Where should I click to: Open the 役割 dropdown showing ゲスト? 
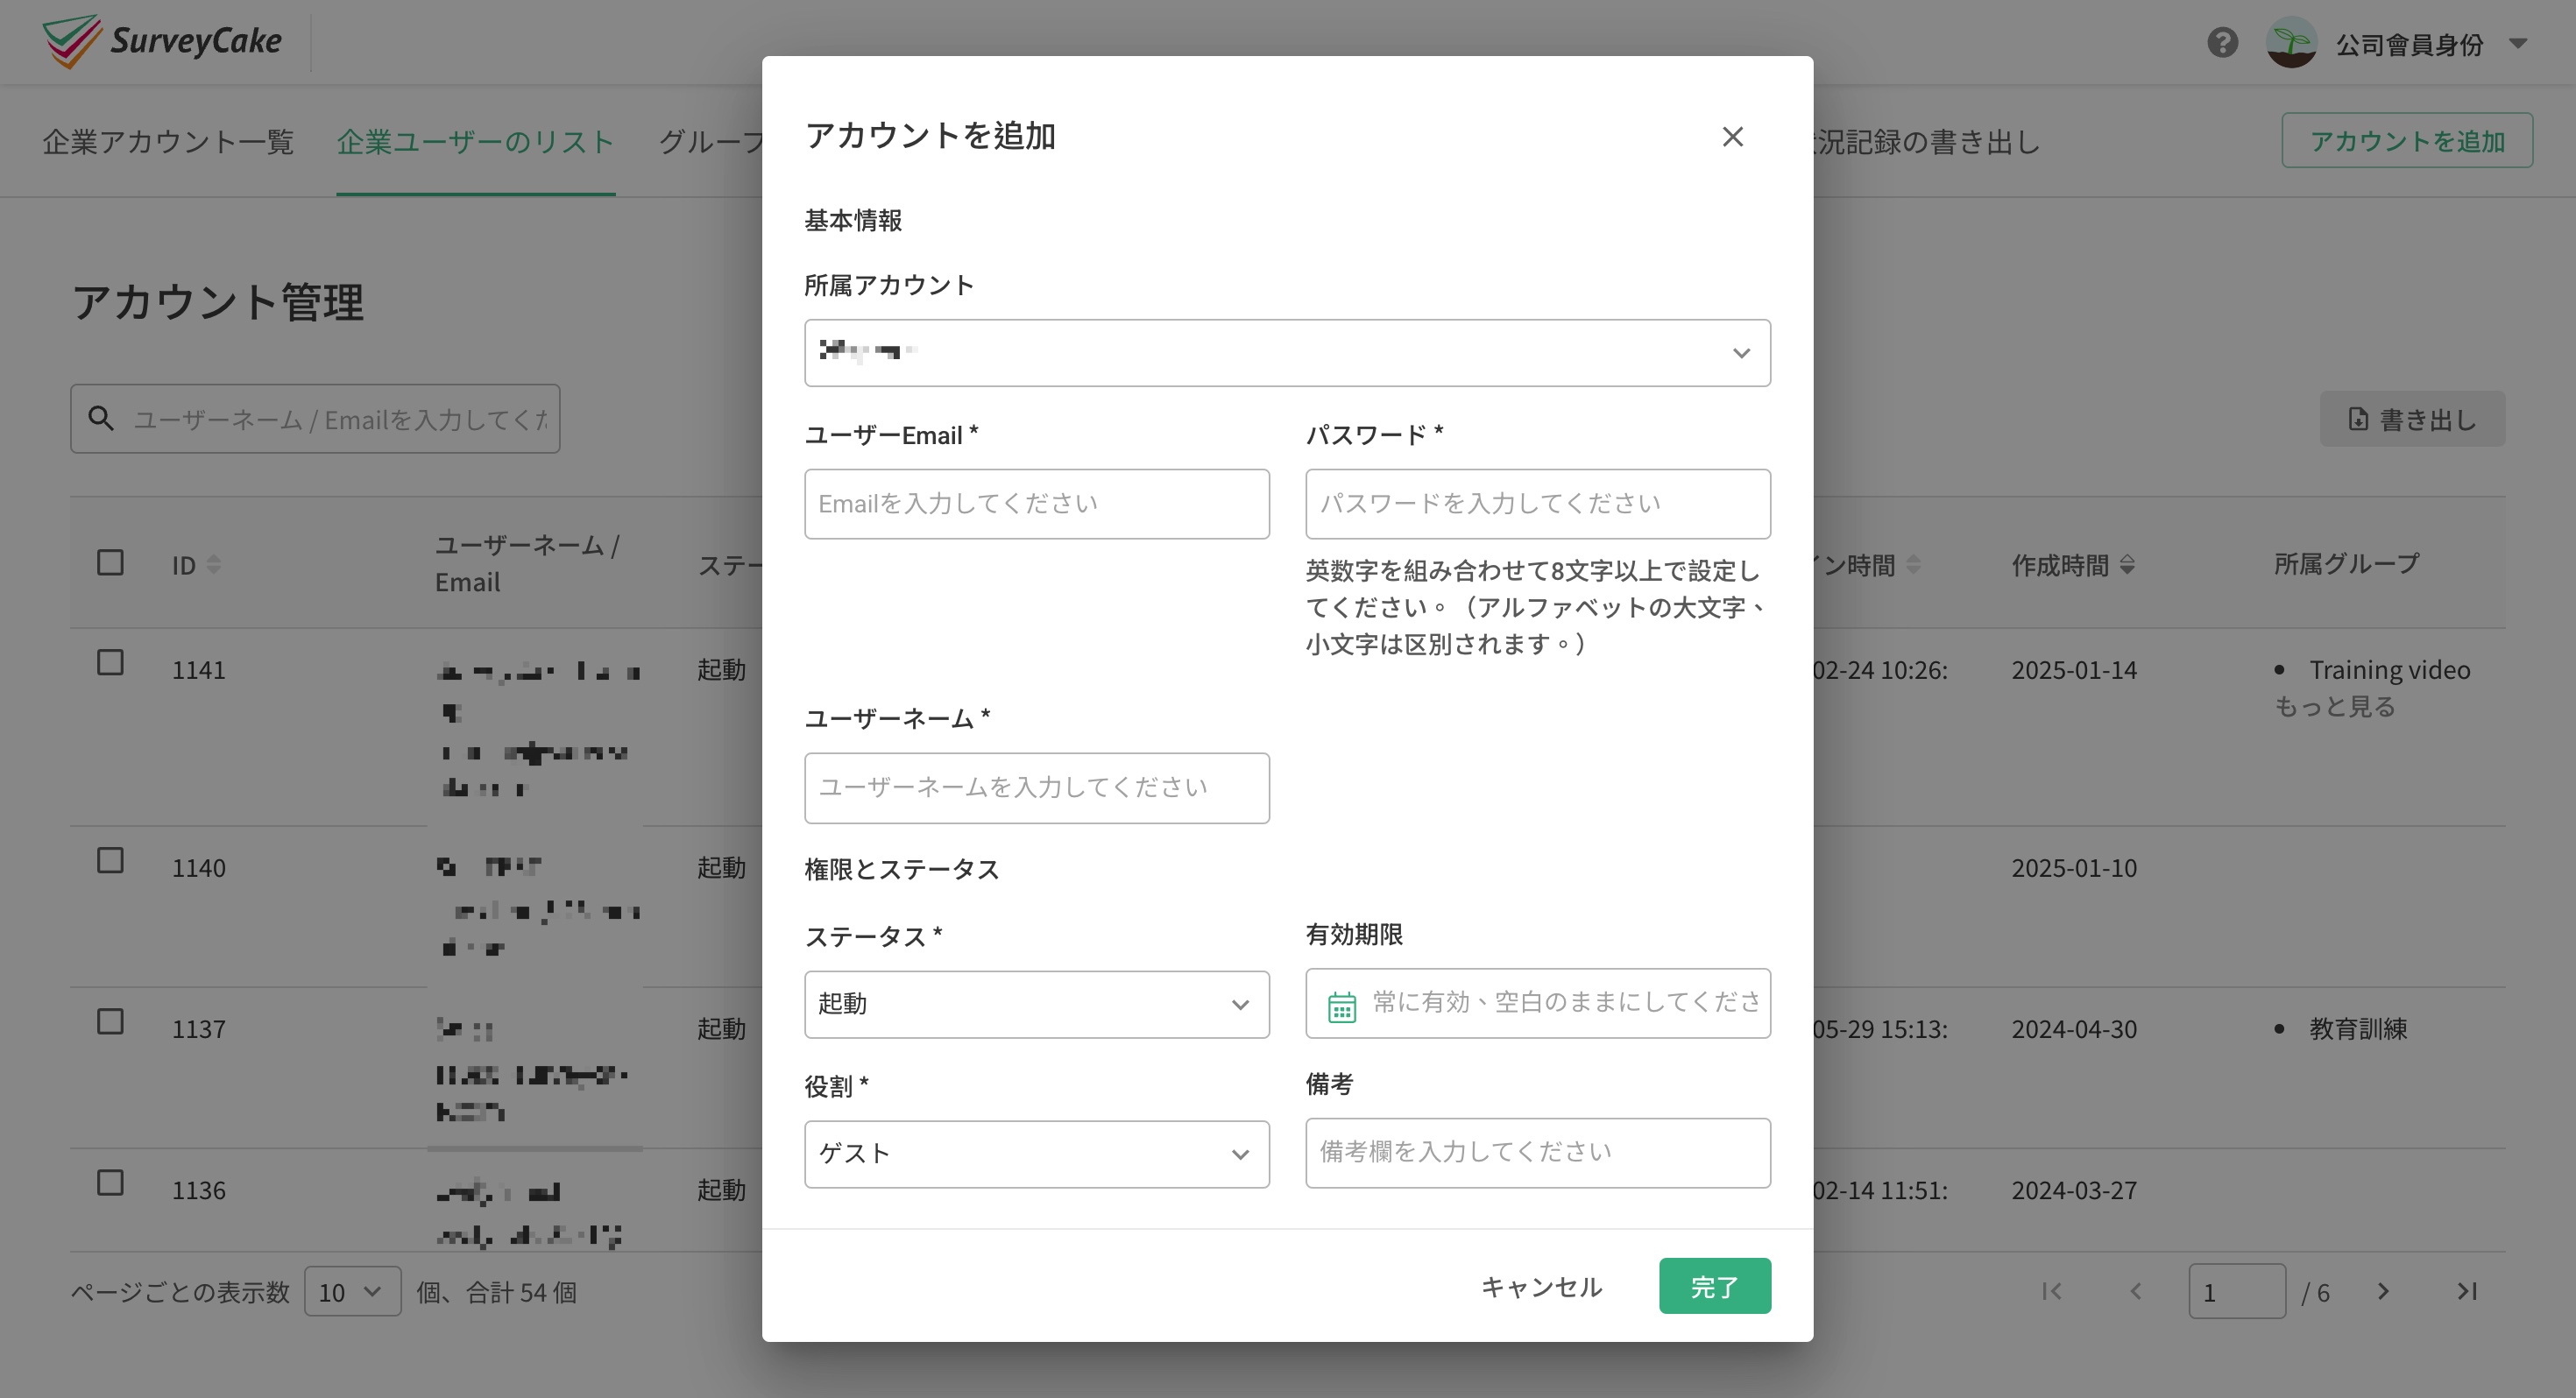(1037, 1154)
